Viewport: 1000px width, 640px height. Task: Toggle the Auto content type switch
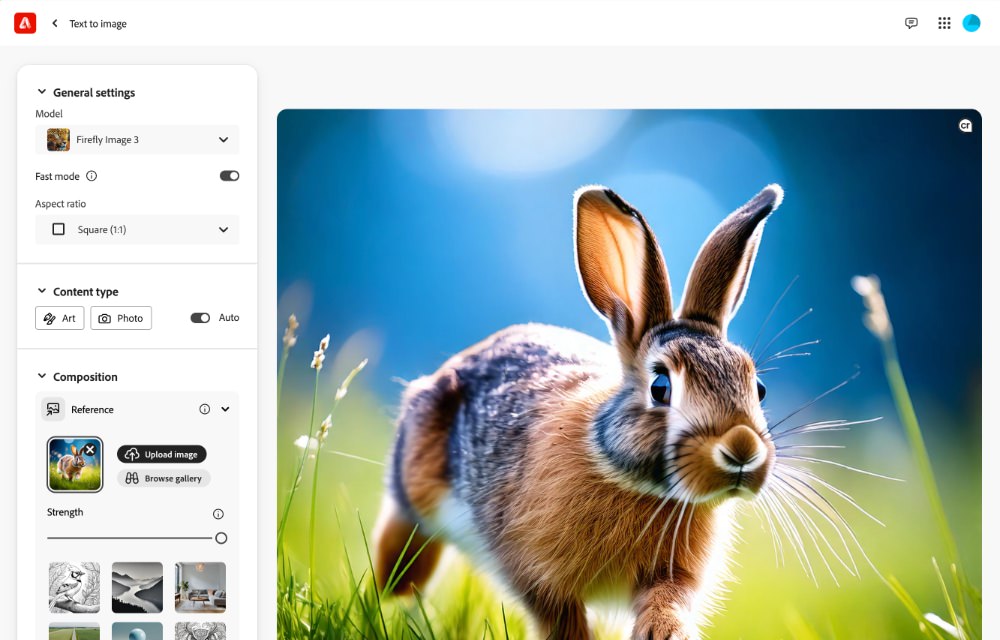pyautogui.click(x=200, y=317)
